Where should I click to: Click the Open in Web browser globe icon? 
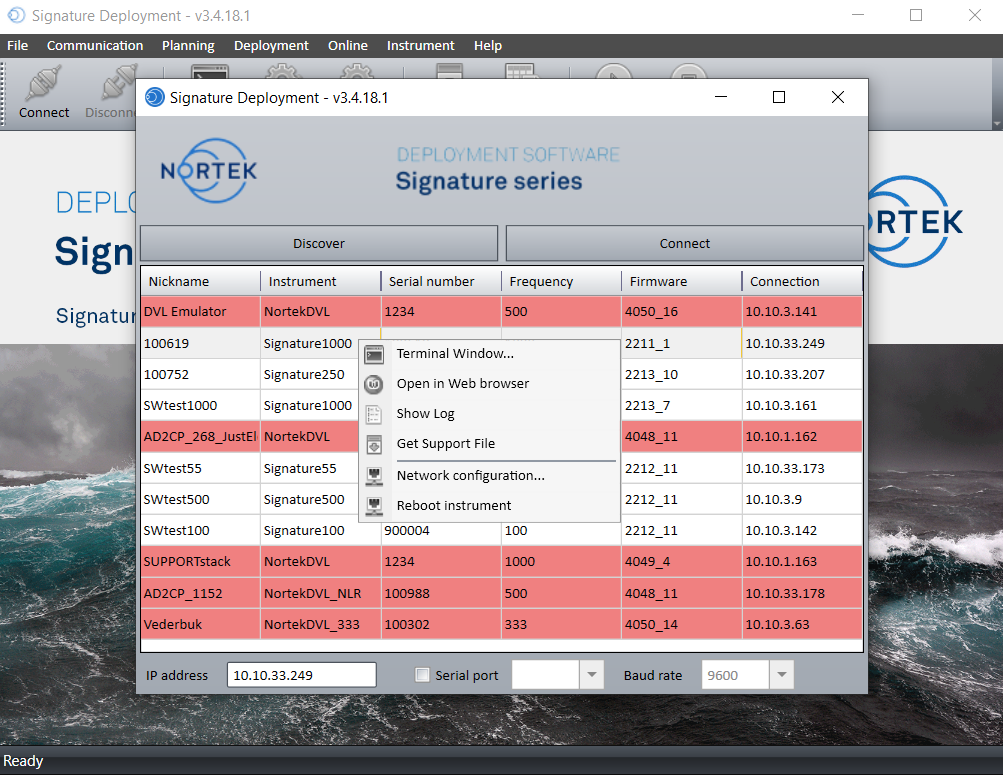coord(374,384)
